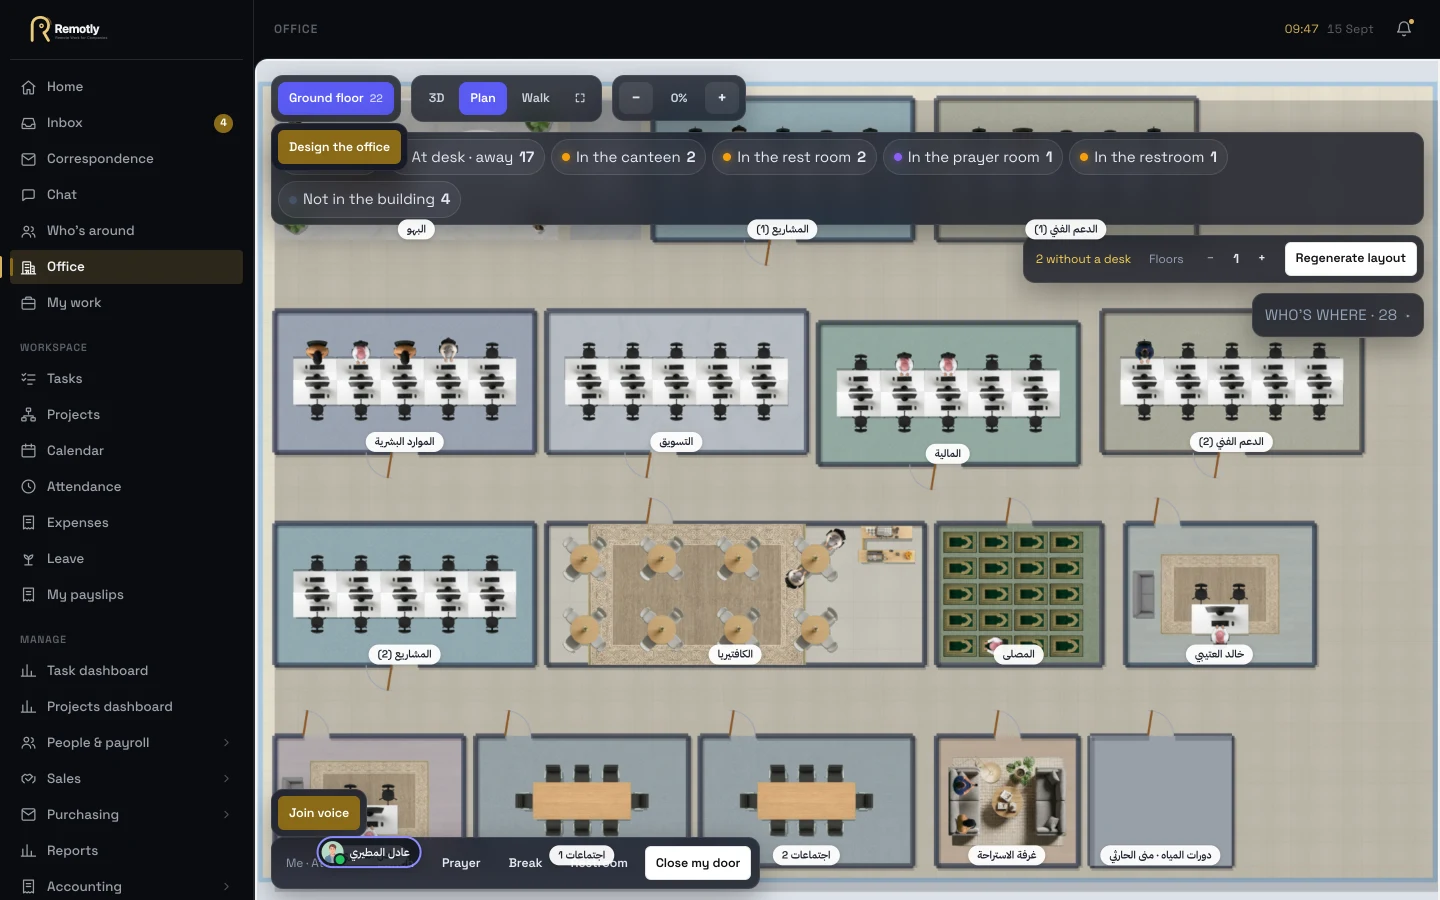Switch to Walk view mode
The image size is (1440, 900).
pyautogui.click(x=535, y=98)
